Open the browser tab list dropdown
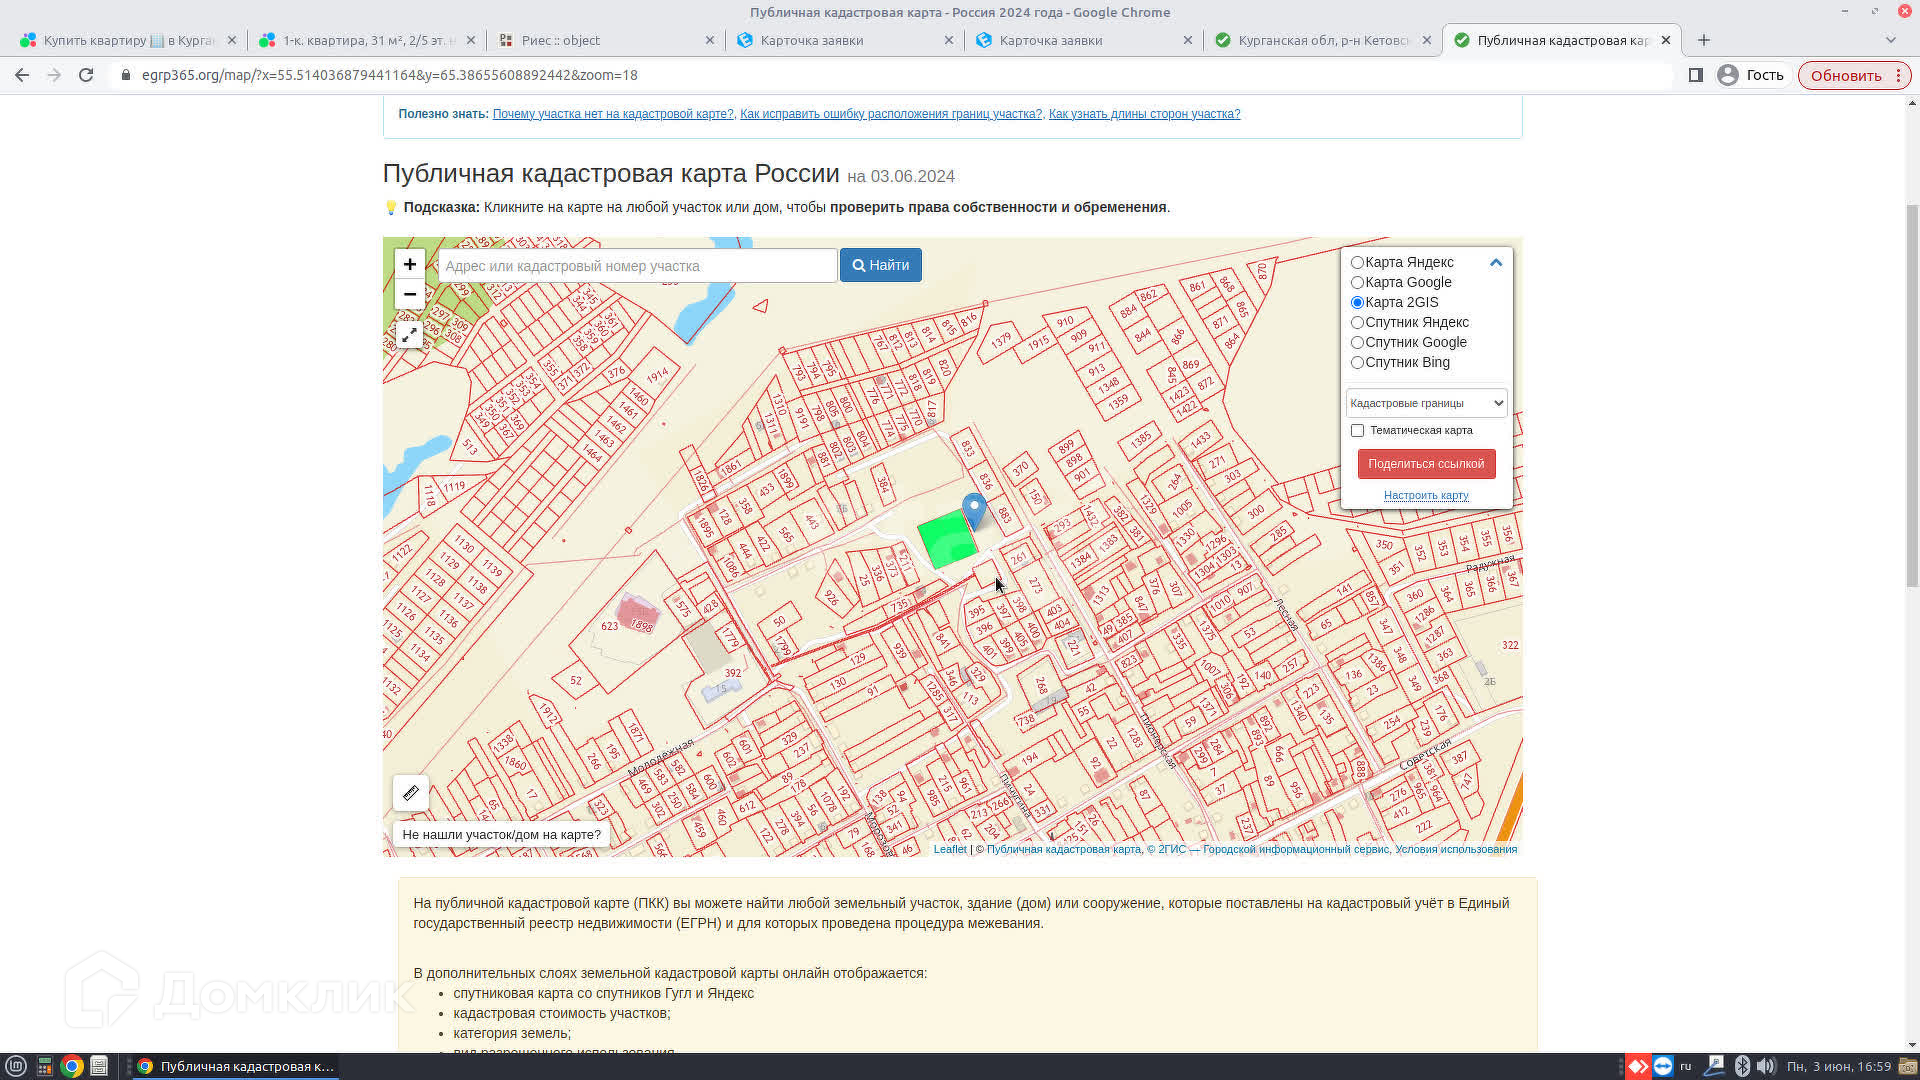The height and width of the screenshot is (1080, 1920). [1890, 40]
